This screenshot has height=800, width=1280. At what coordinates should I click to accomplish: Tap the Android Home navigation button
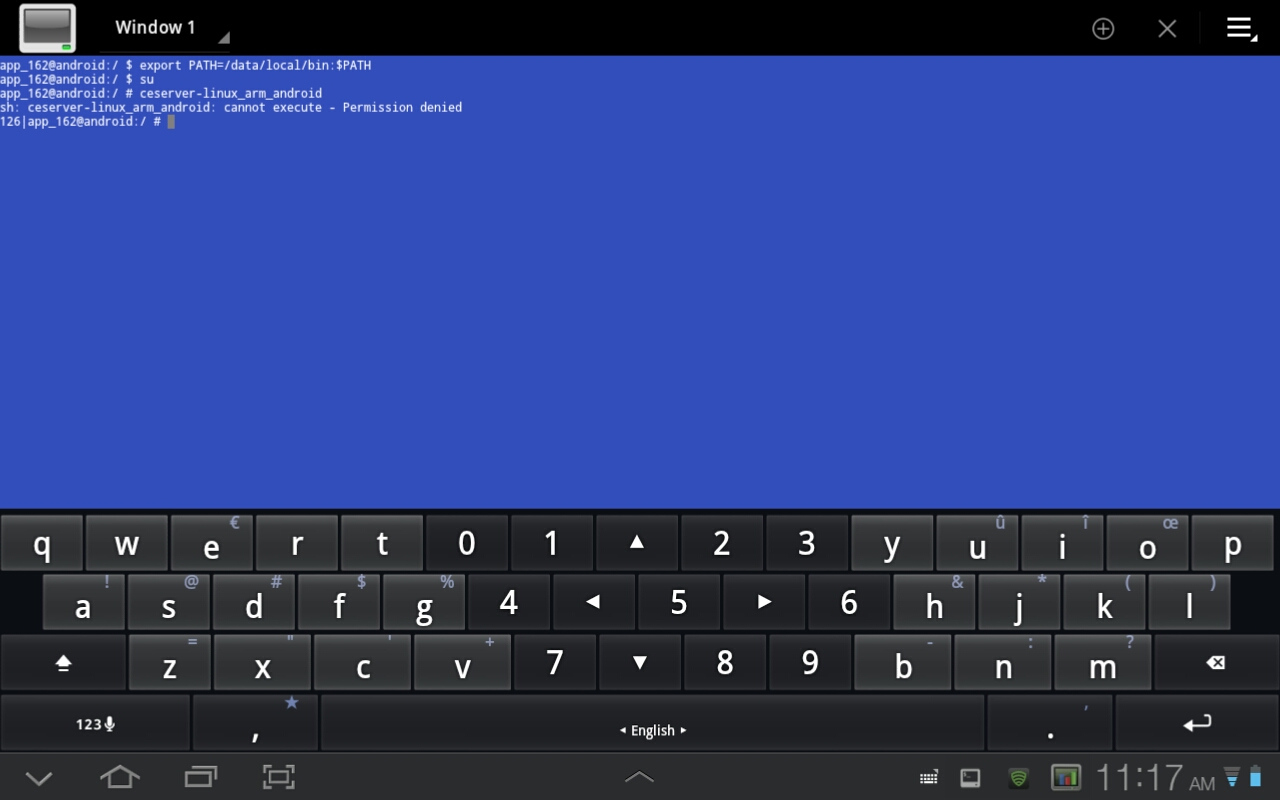click(119, 777)
